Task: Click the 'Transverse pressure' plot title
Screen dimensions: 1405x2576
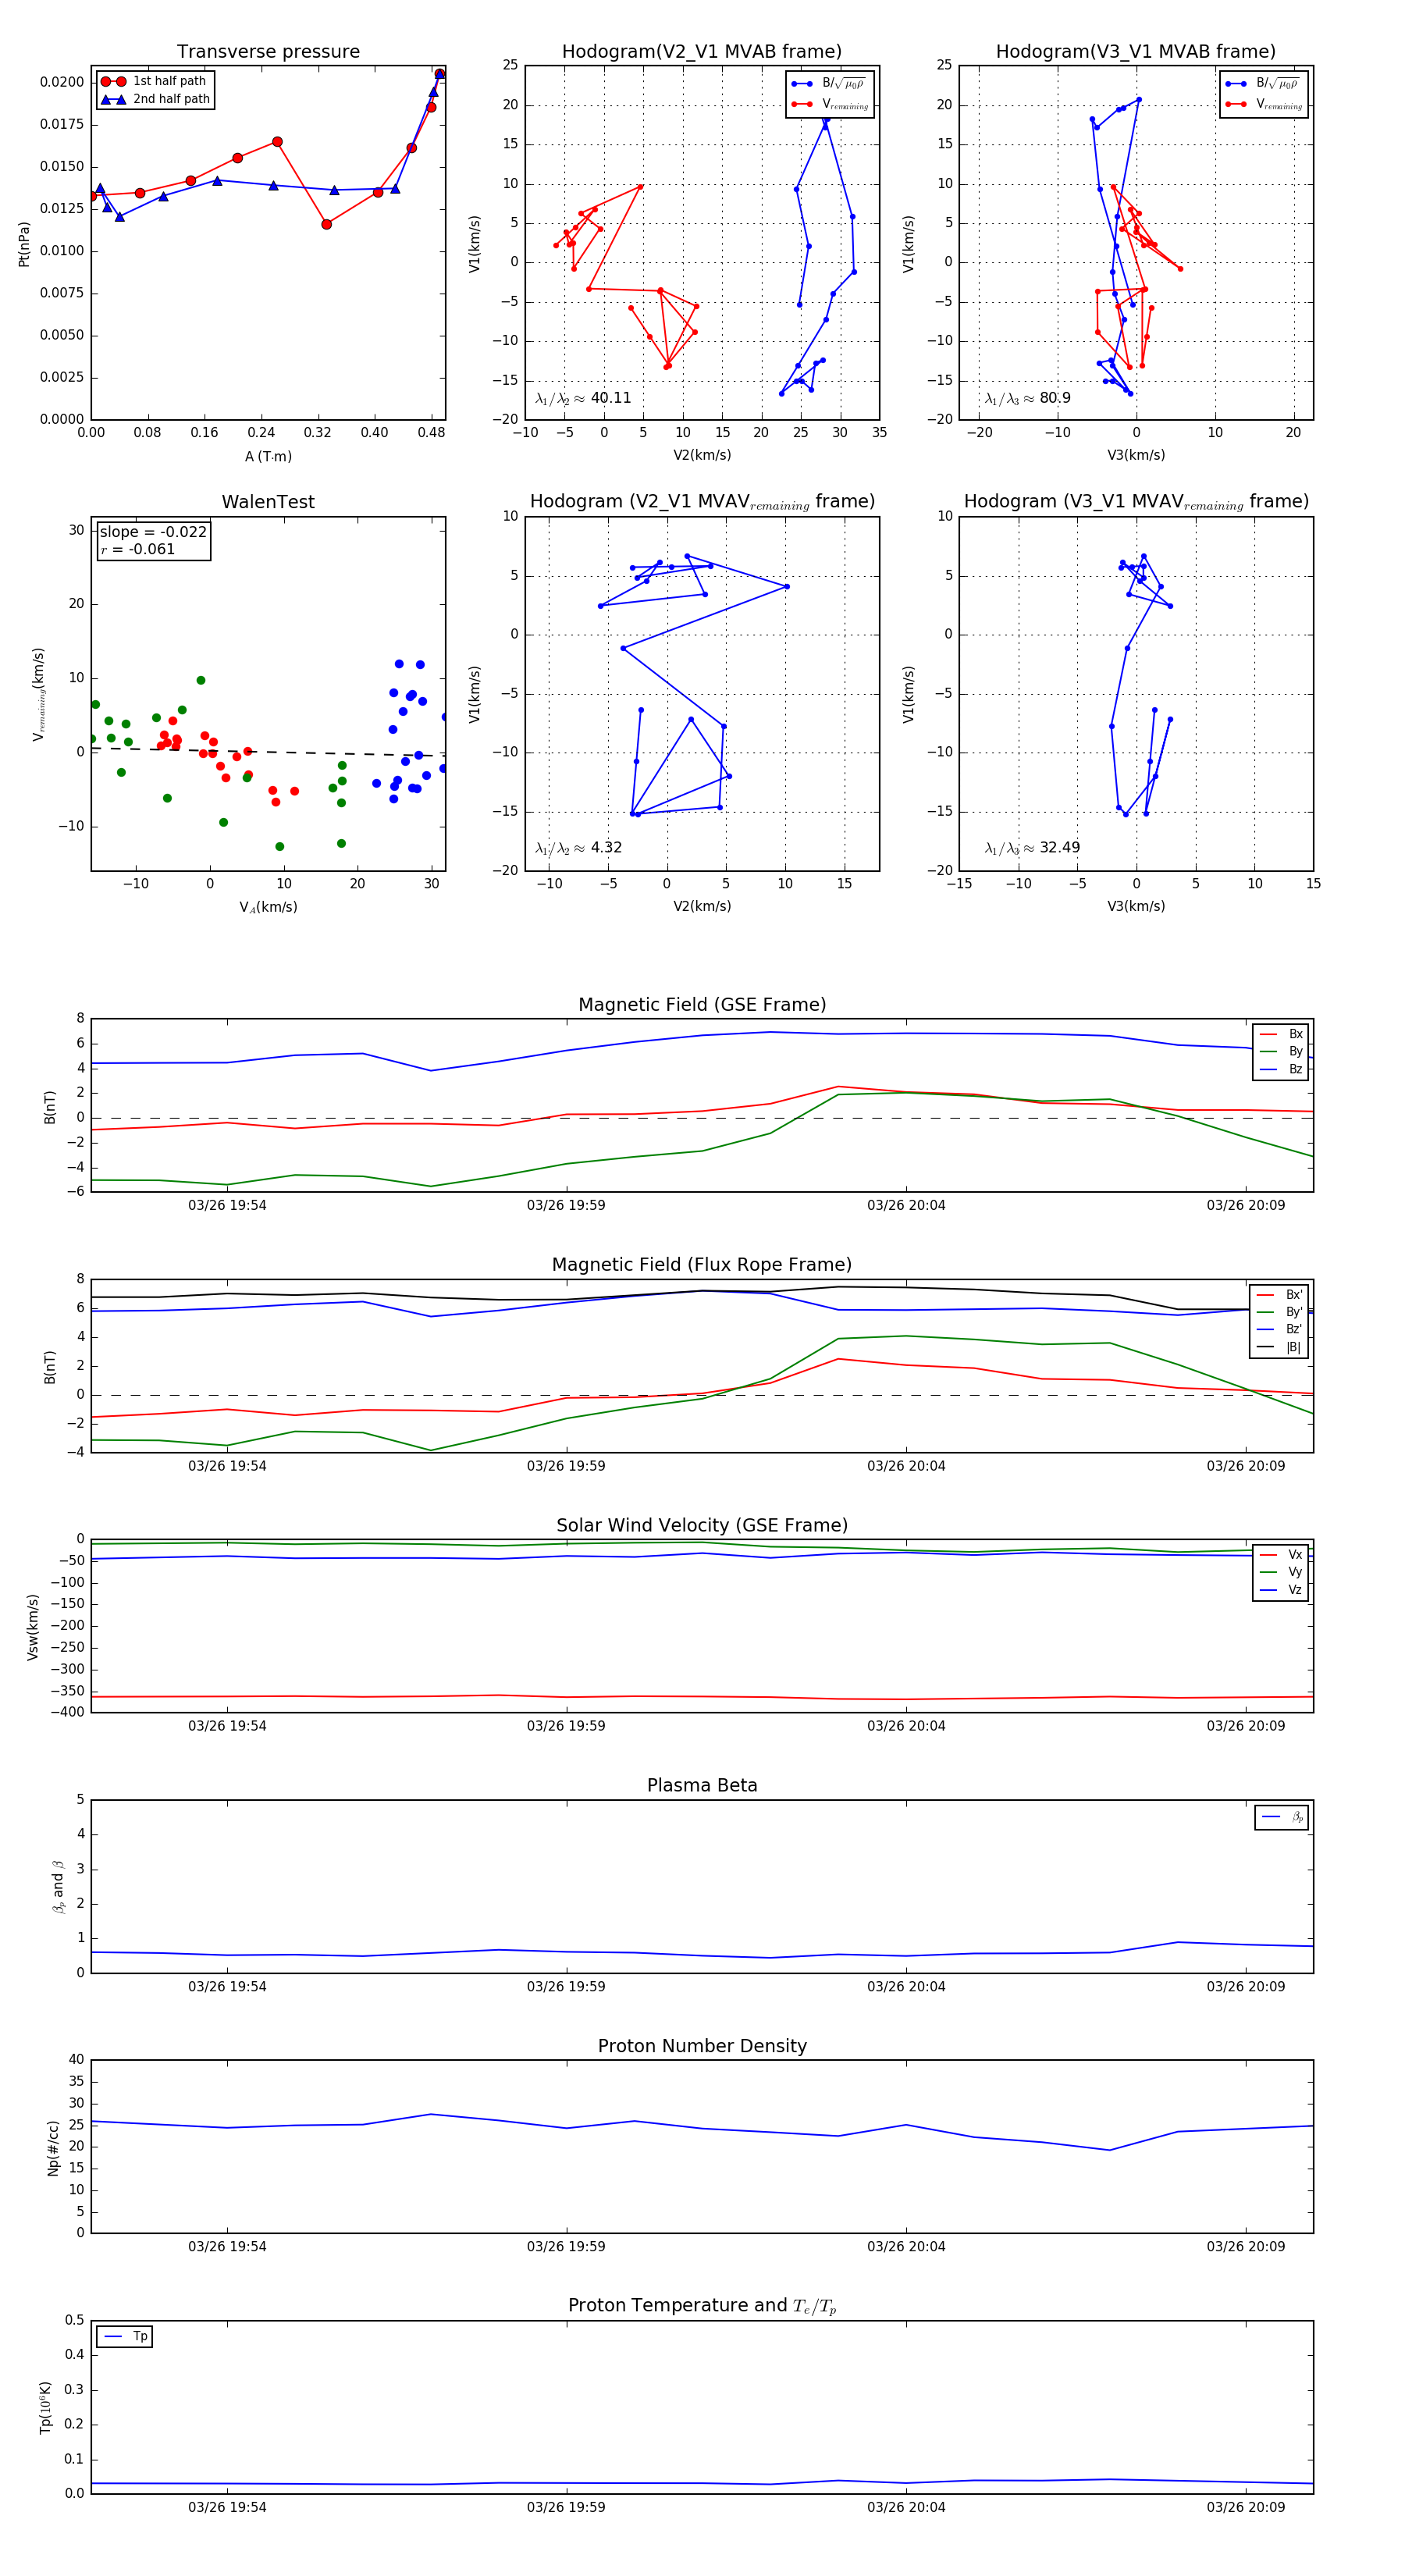Action: (268, 52)
